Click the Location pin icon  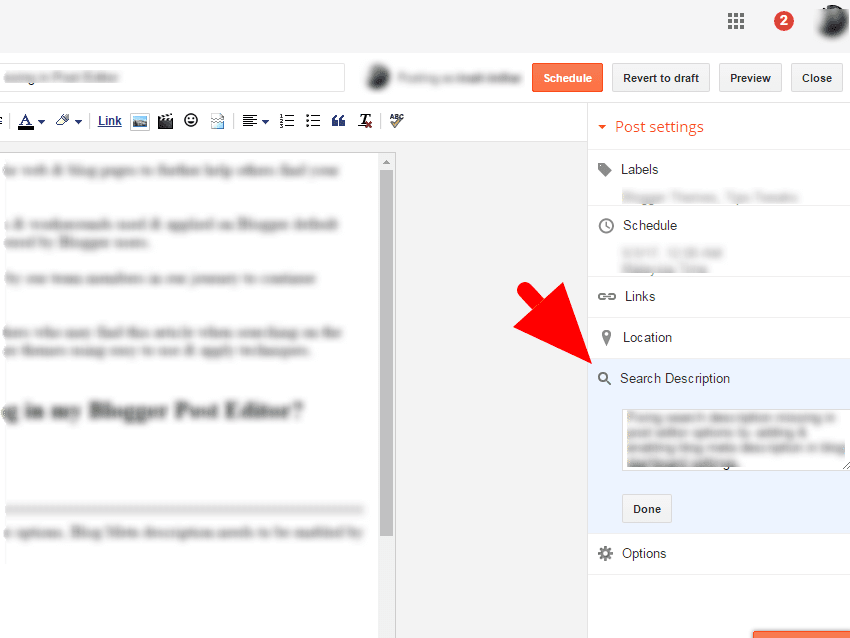[x=607, y=338]
